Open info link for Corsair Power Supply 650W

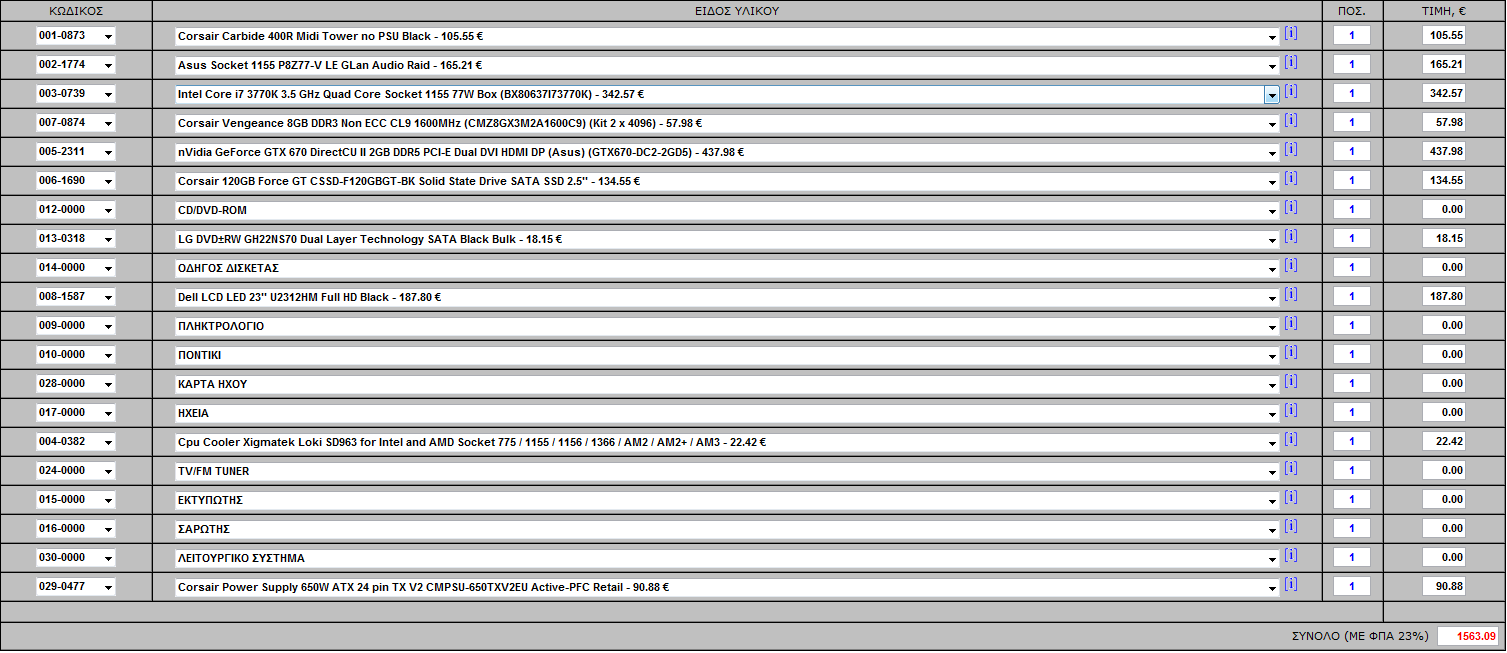1291,585
